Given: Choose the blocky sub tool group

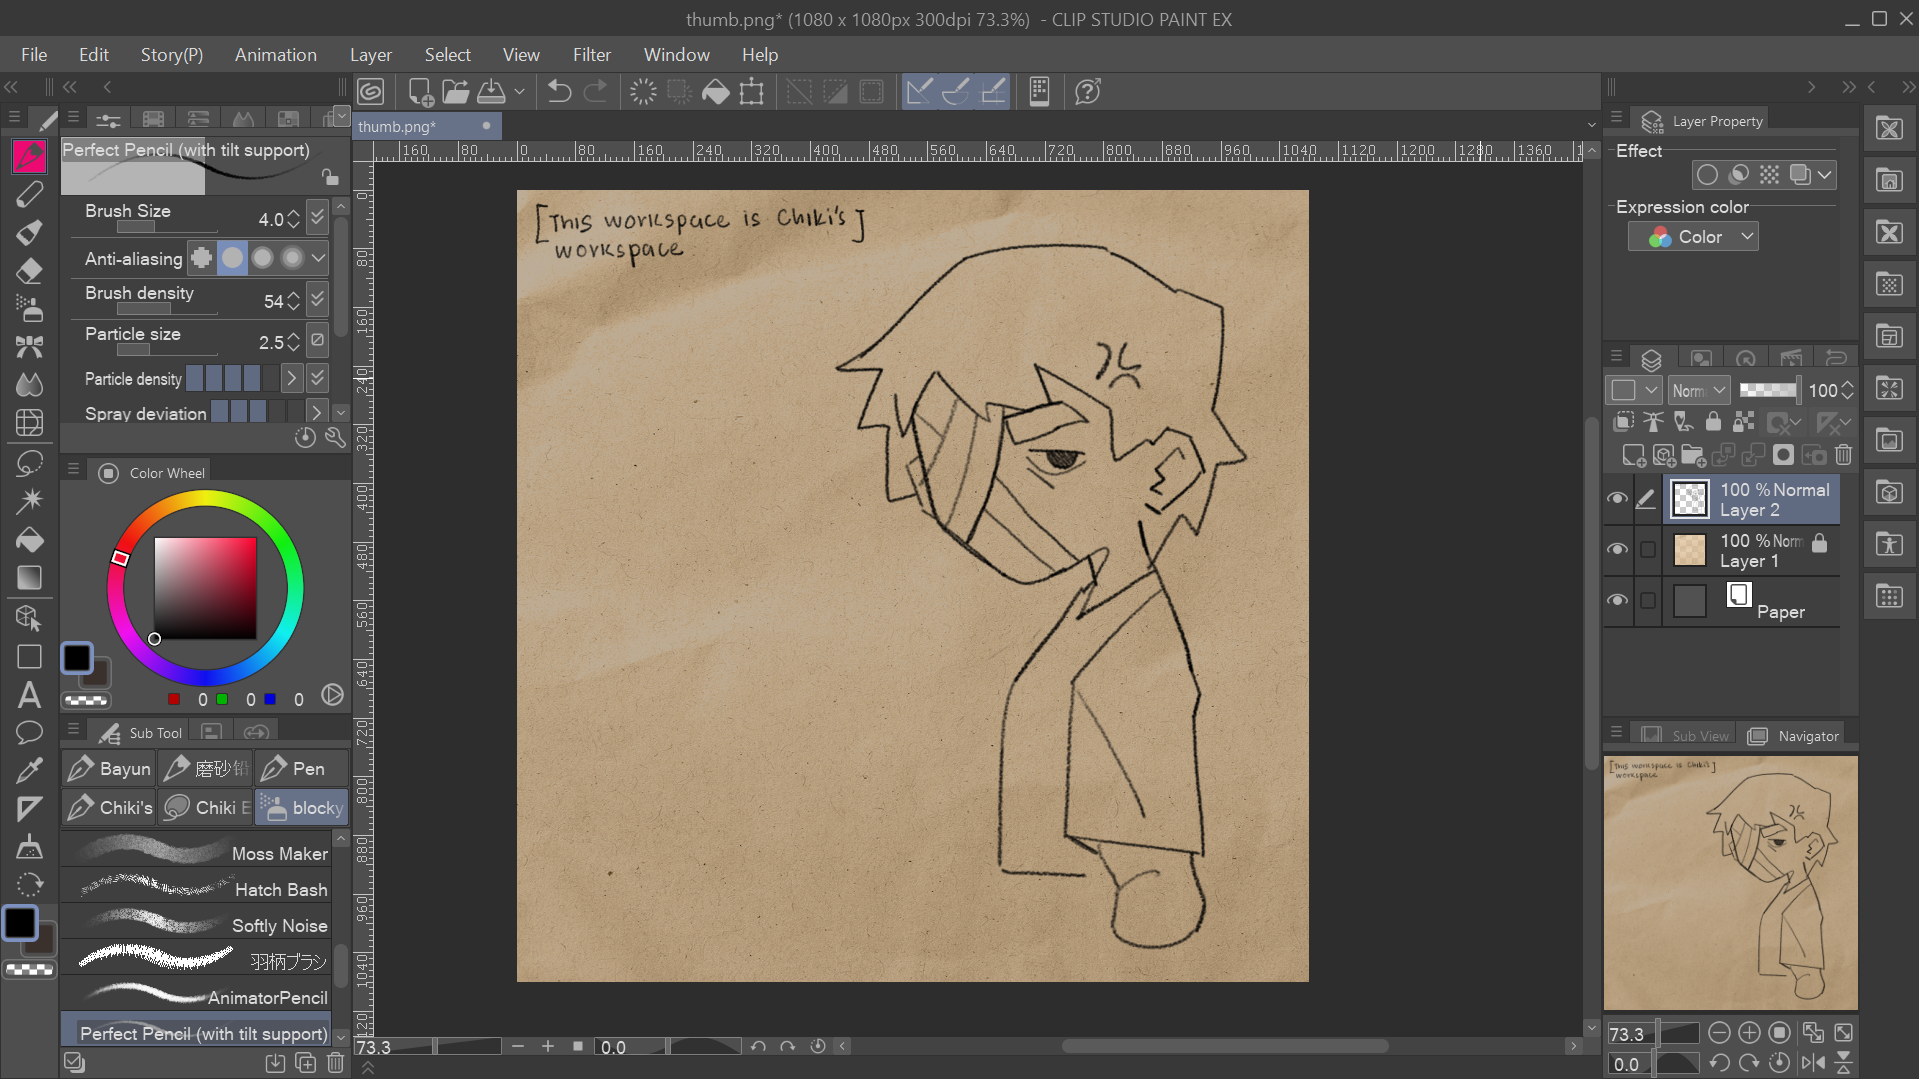Looking at the screenshot, I should [x=303, y=807].
